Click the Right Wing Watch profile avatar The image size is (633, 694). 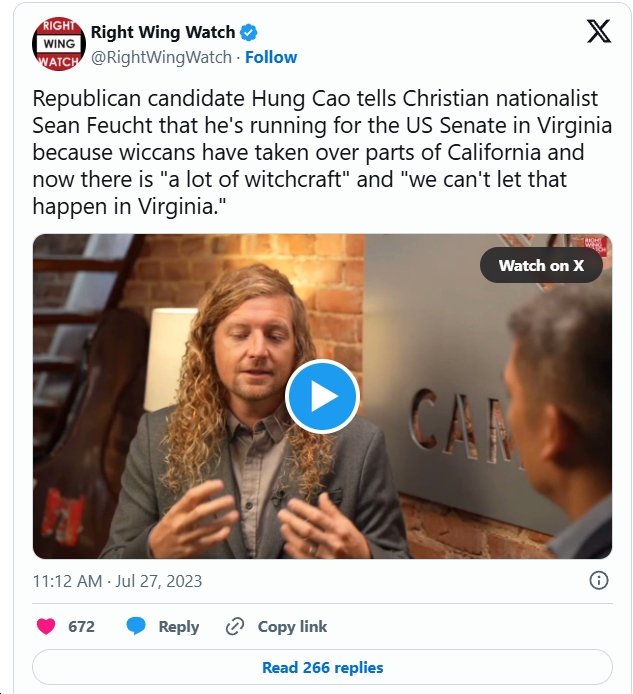[x=59, y=44]
